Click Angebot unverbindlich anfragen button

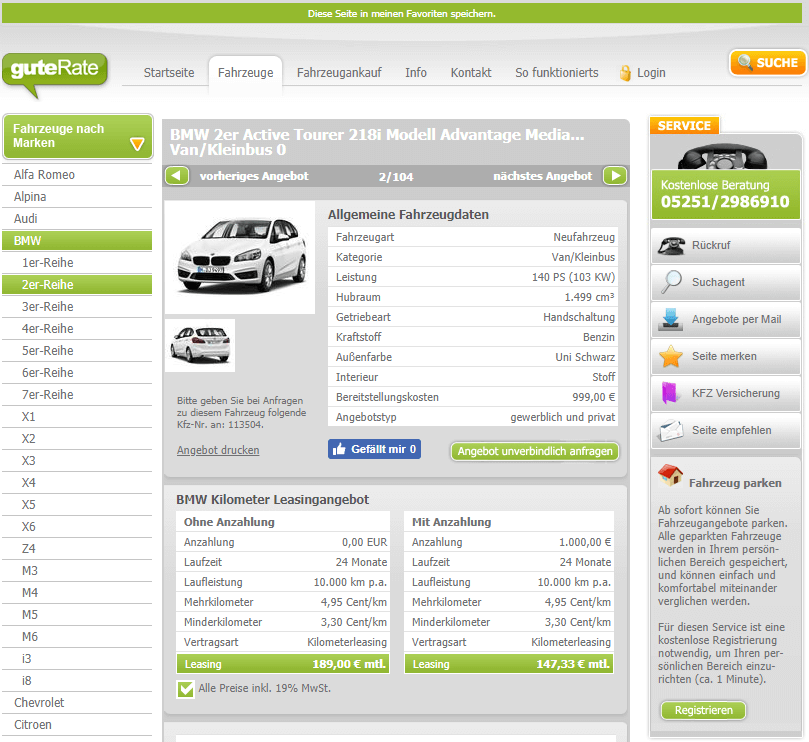pyautogui.click(x=535, y=451)
